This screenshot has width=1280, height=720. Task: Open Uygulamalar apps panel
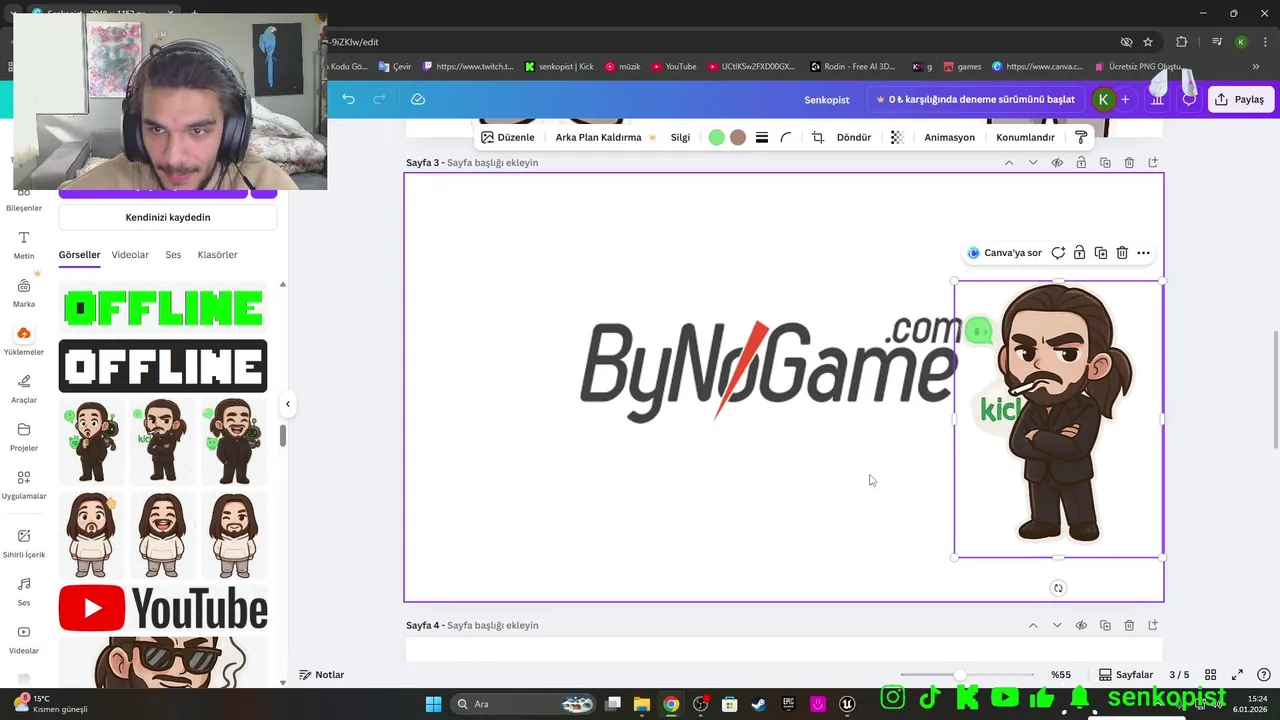point(24,485)
